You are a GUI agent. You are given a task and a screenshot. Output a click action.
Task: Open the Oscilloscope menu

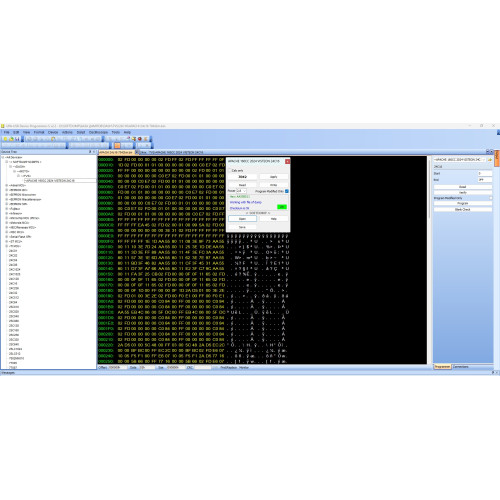(98, 132)
